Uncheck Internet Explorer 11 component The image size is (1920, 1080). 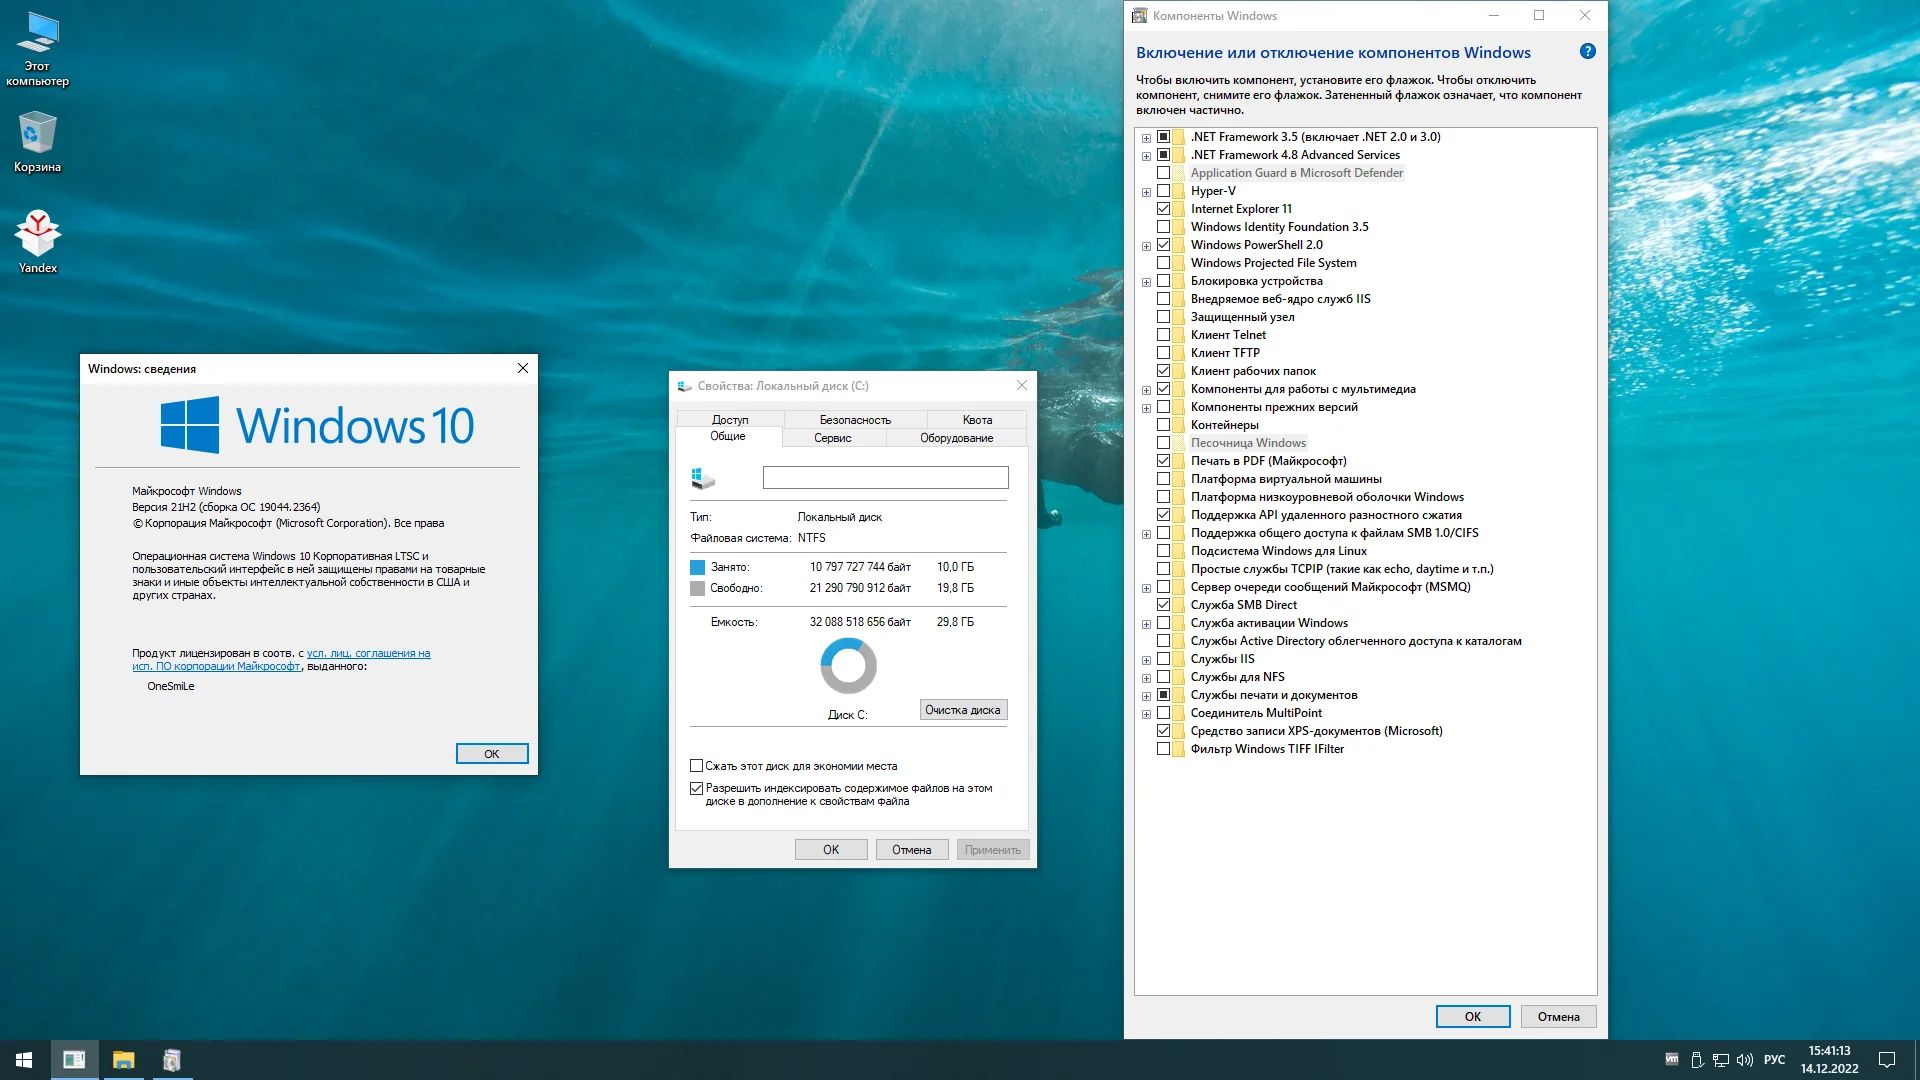1163,209
